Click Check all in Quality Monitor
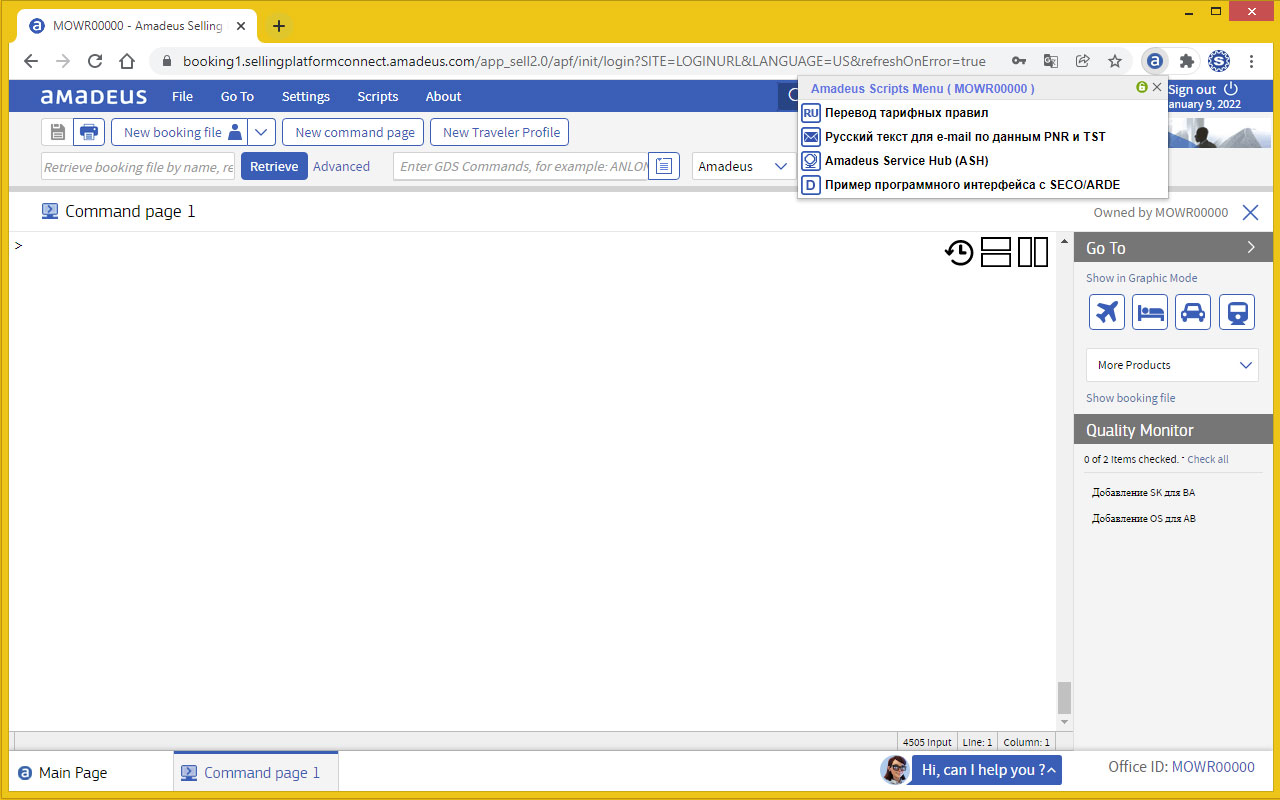 click(1208, 459)
